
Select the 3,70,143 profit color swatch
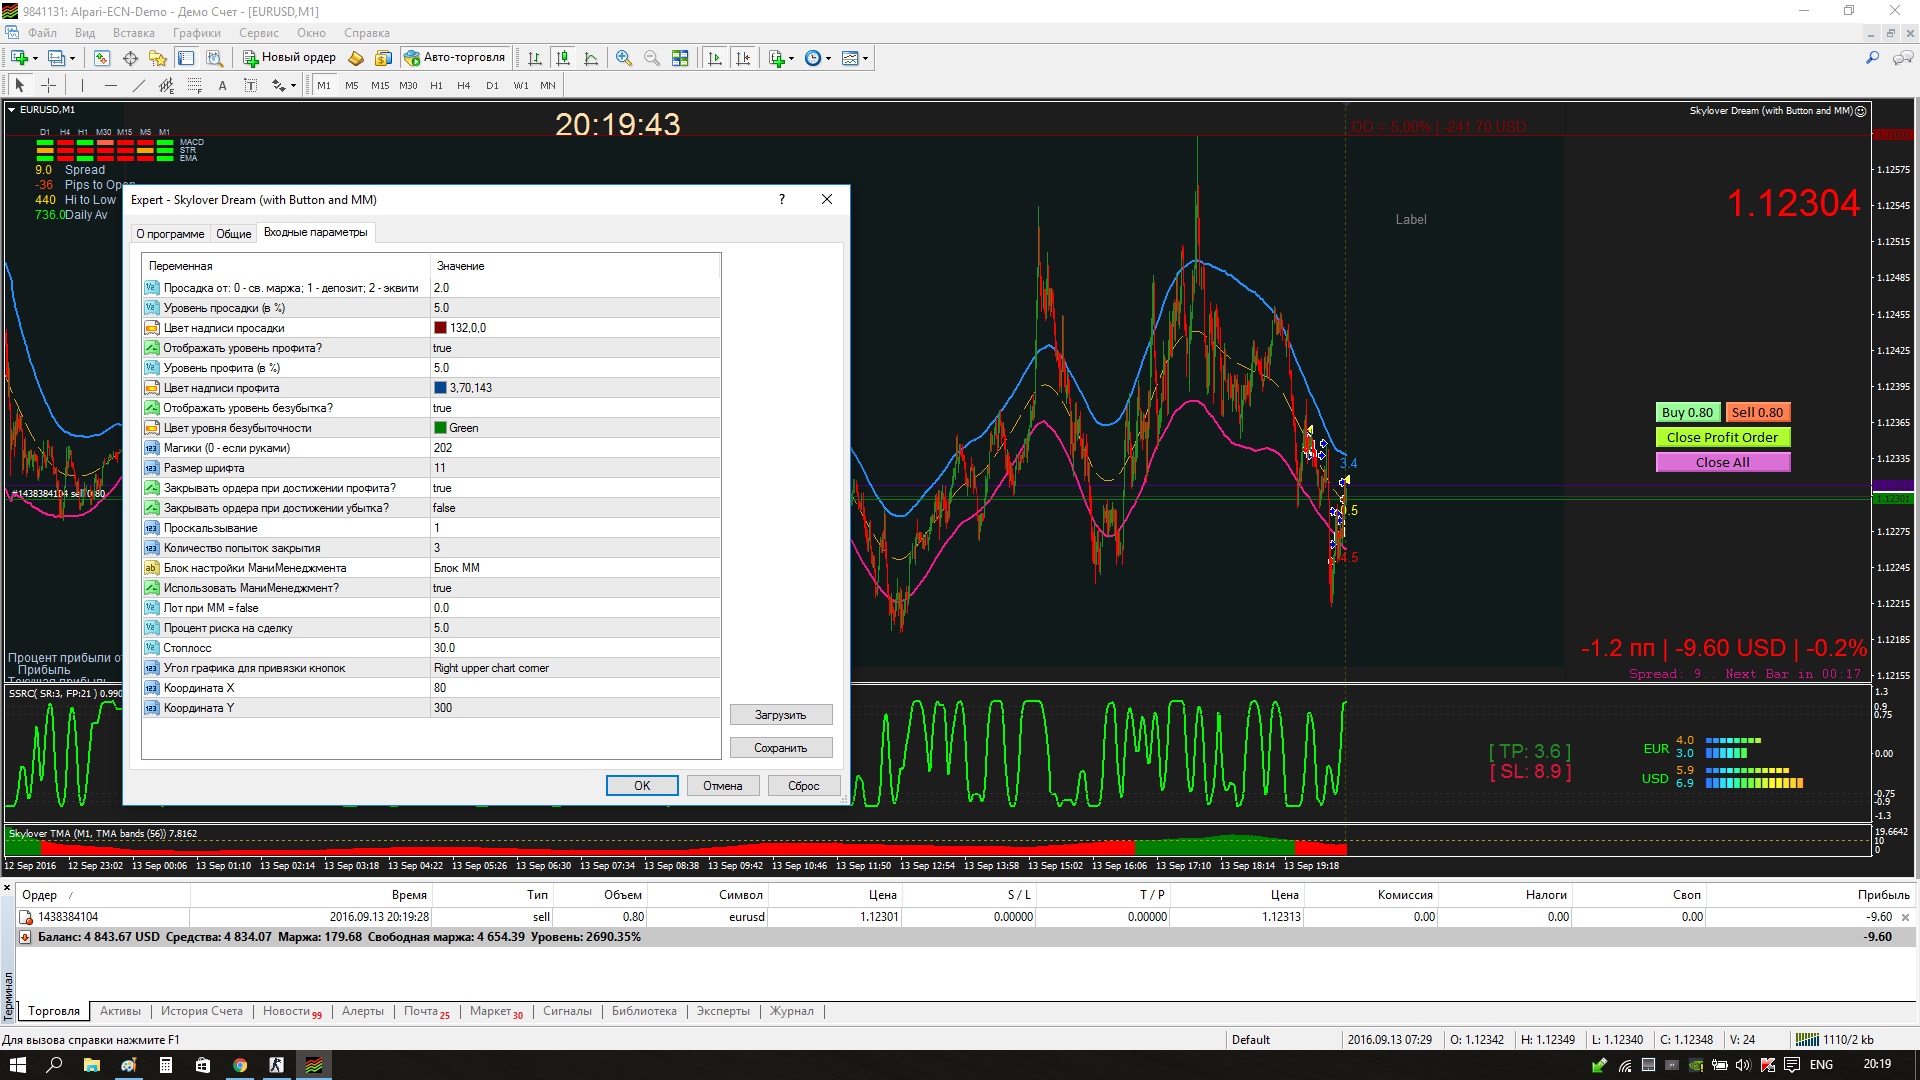(x=440, y=388)
